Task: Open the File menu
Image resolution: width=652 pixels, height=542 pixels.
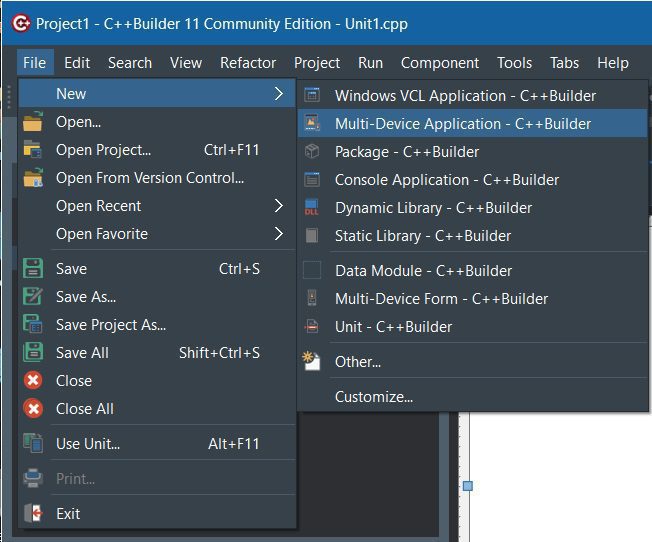Action: [x=35, y=63]
